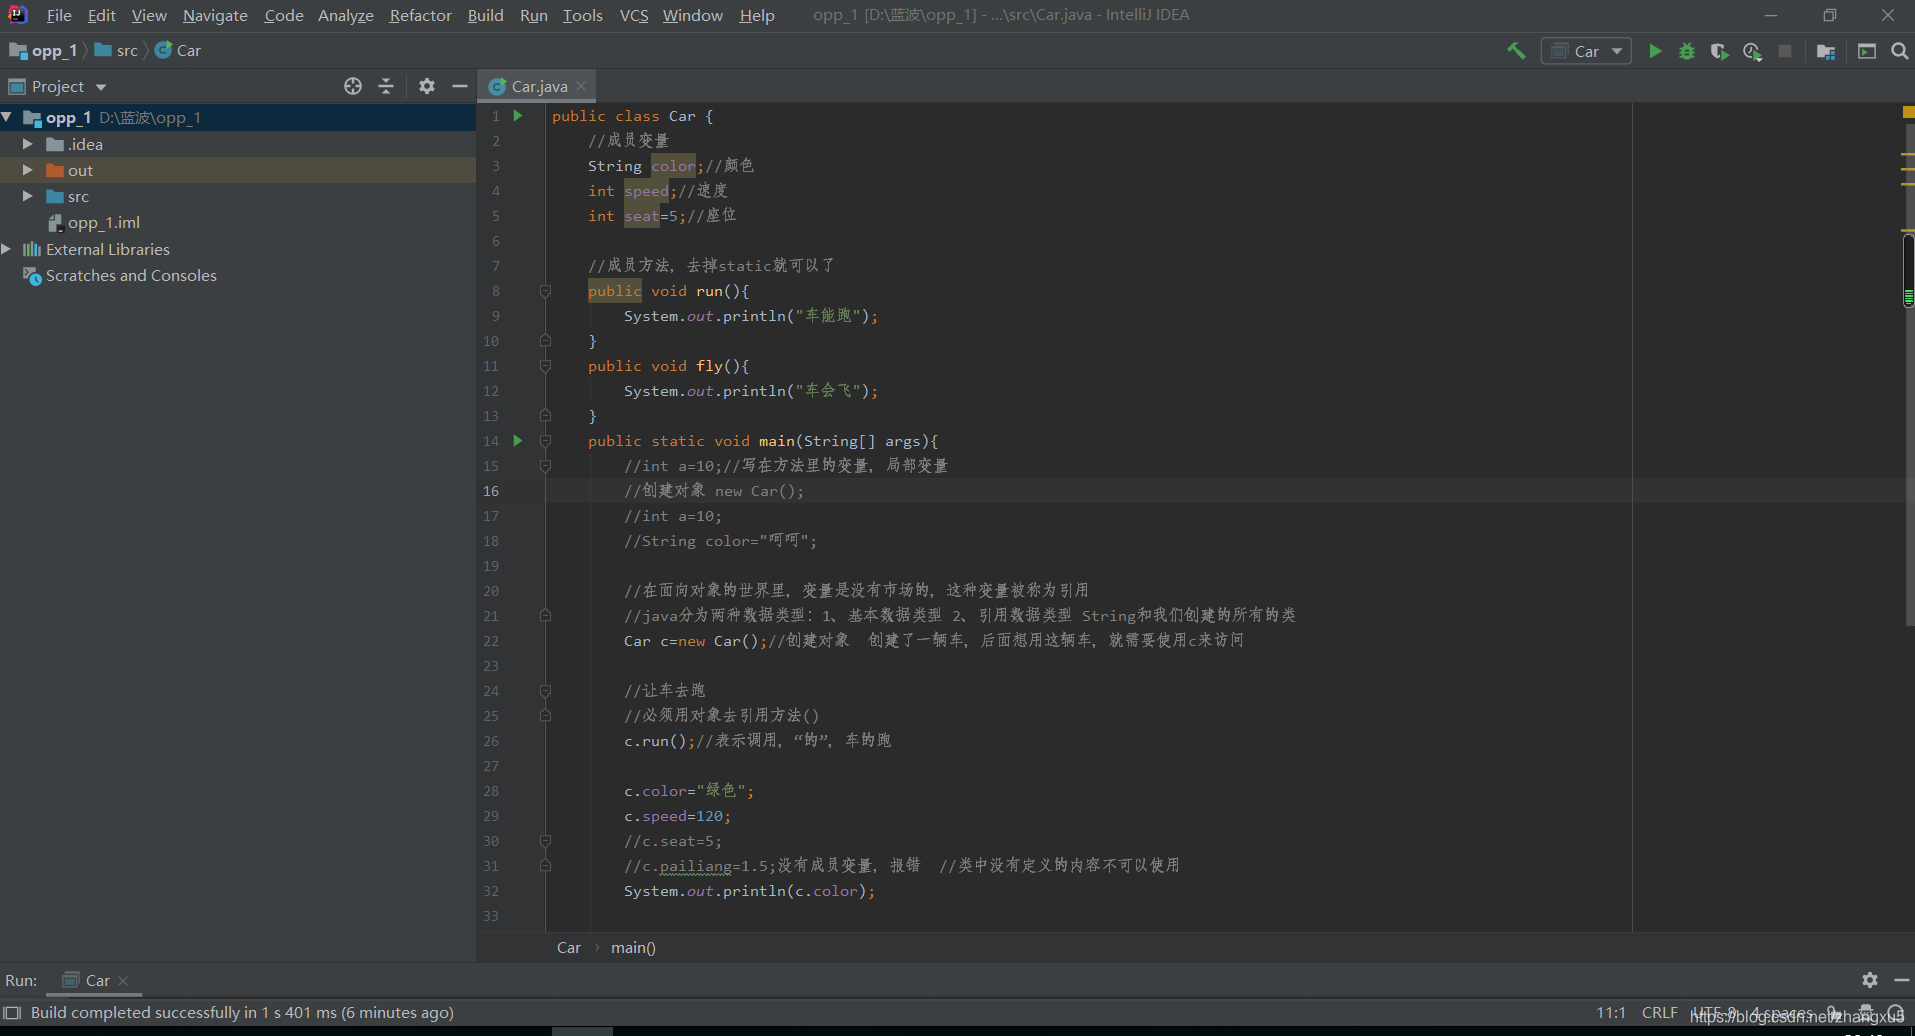This screenshot has width=1915, height=1036.
Task: Open Project panel settings gear
Action: click(427, 86)
